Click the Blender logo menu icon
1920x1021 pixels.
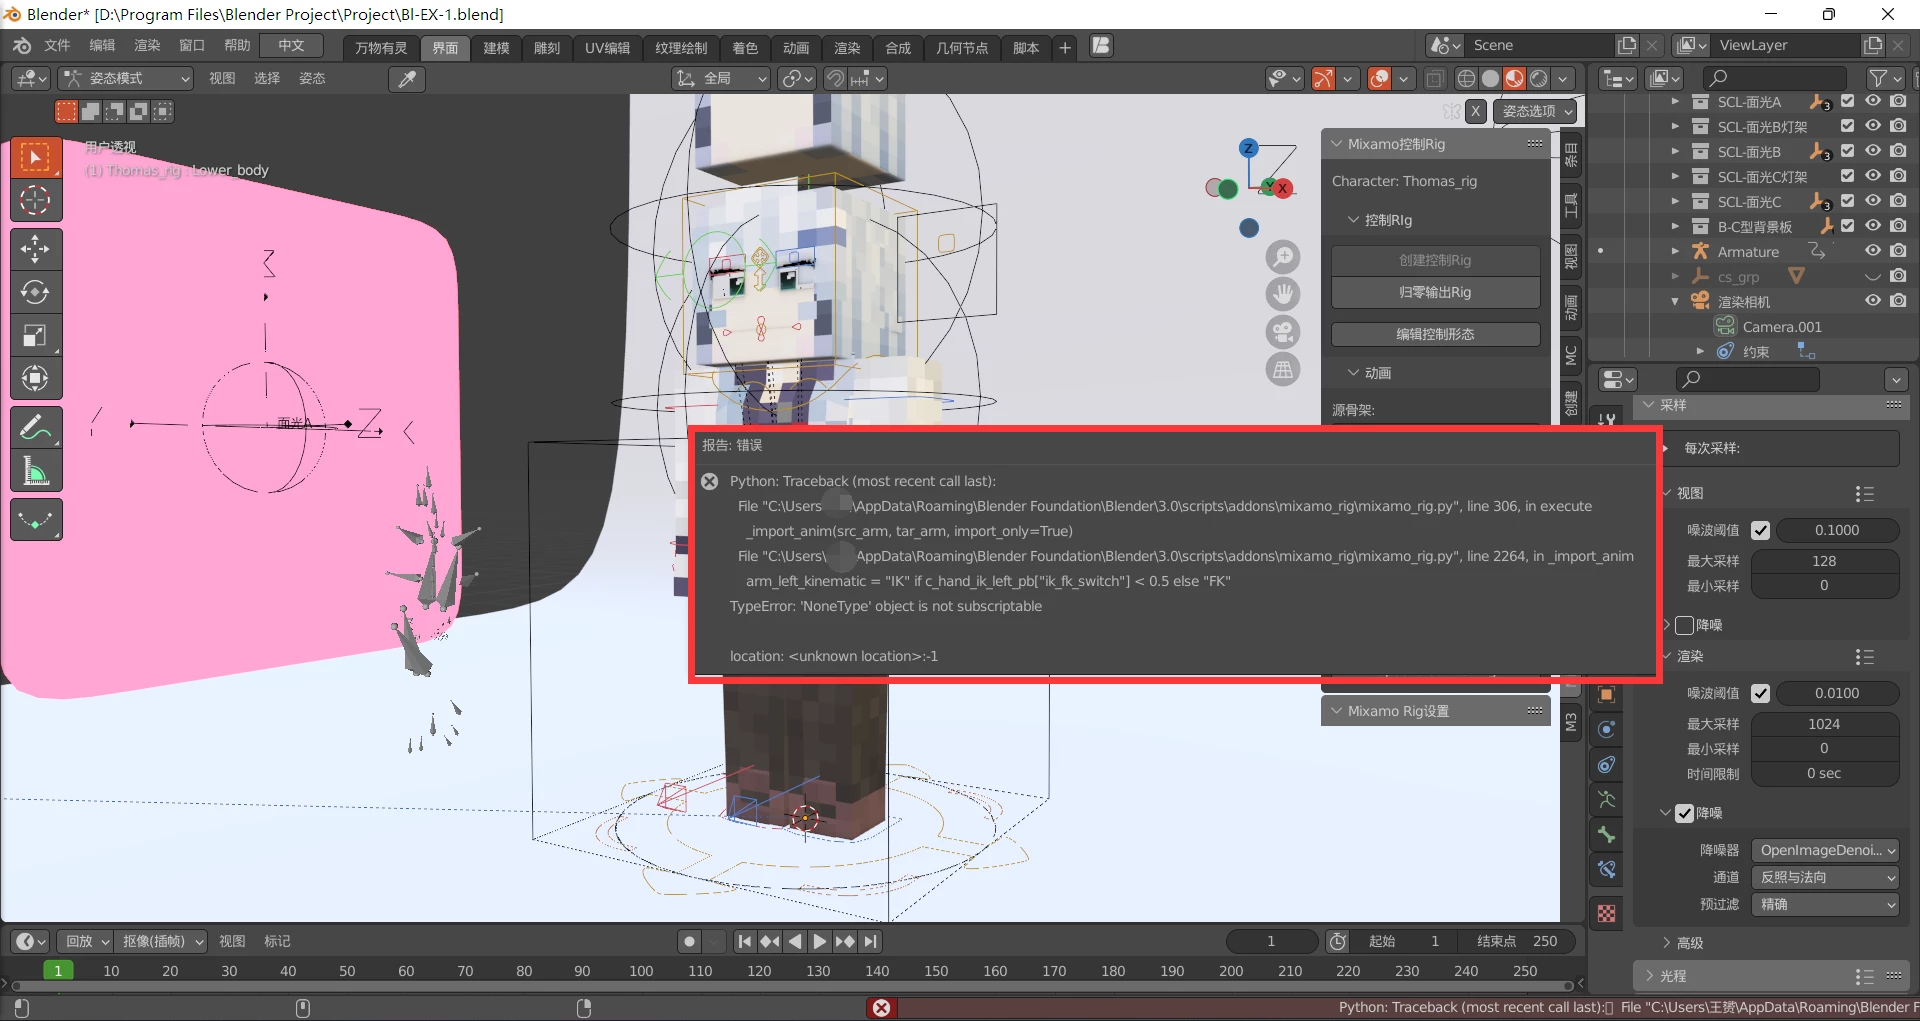point(22,46)
